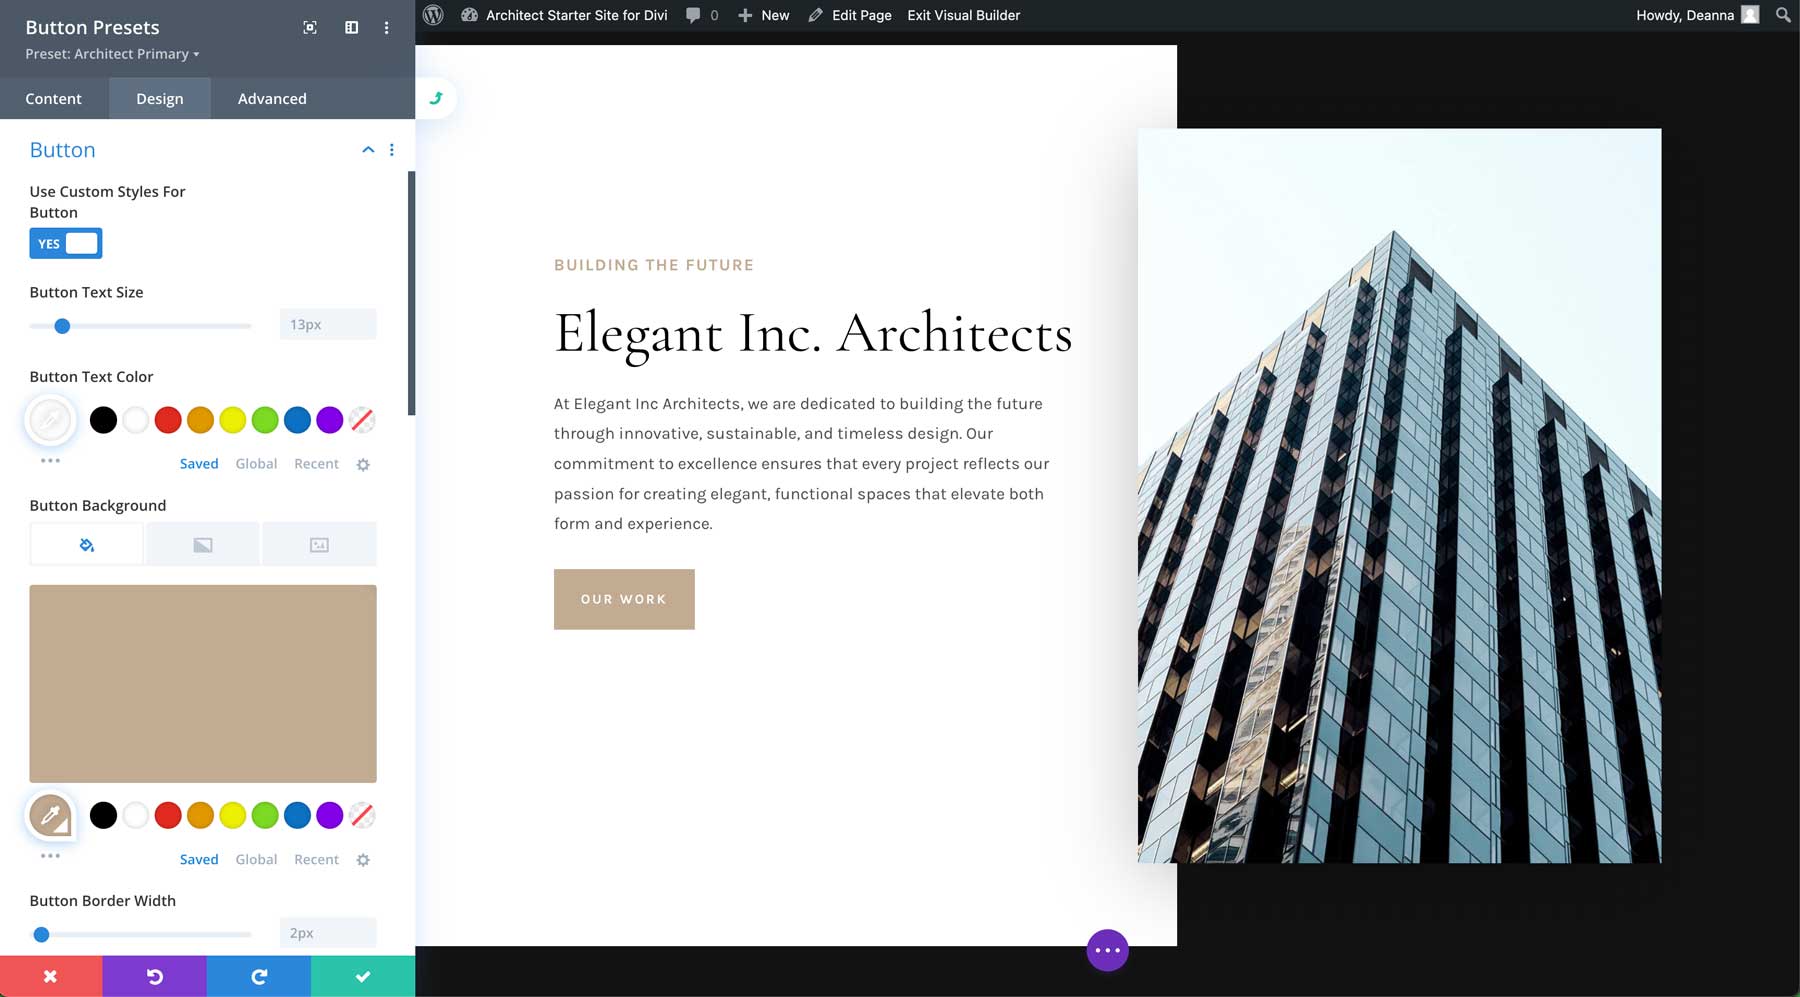This screenshot has height=997, width=1800.
Task: Disable Use Custom Styles For Button
Action: tap(65, 243)
